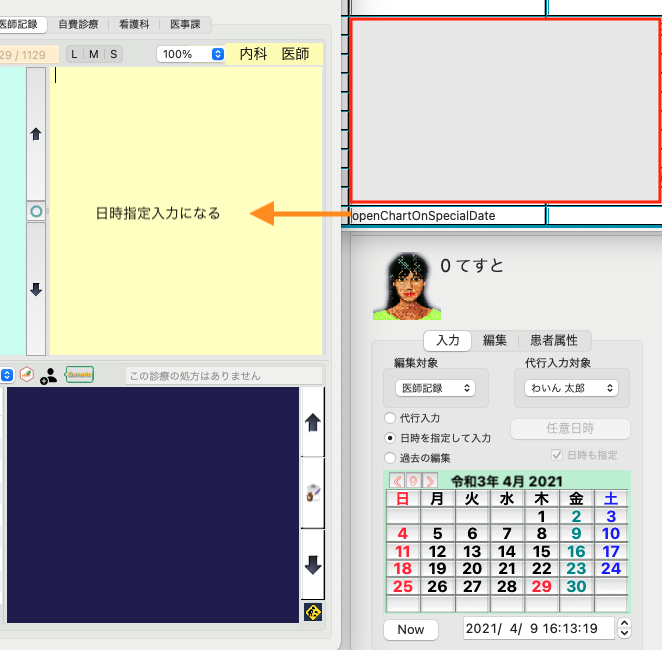The width and height of the screenshot is (662, 650).
Task: Click the date time input field
Action: pos(538,629)
